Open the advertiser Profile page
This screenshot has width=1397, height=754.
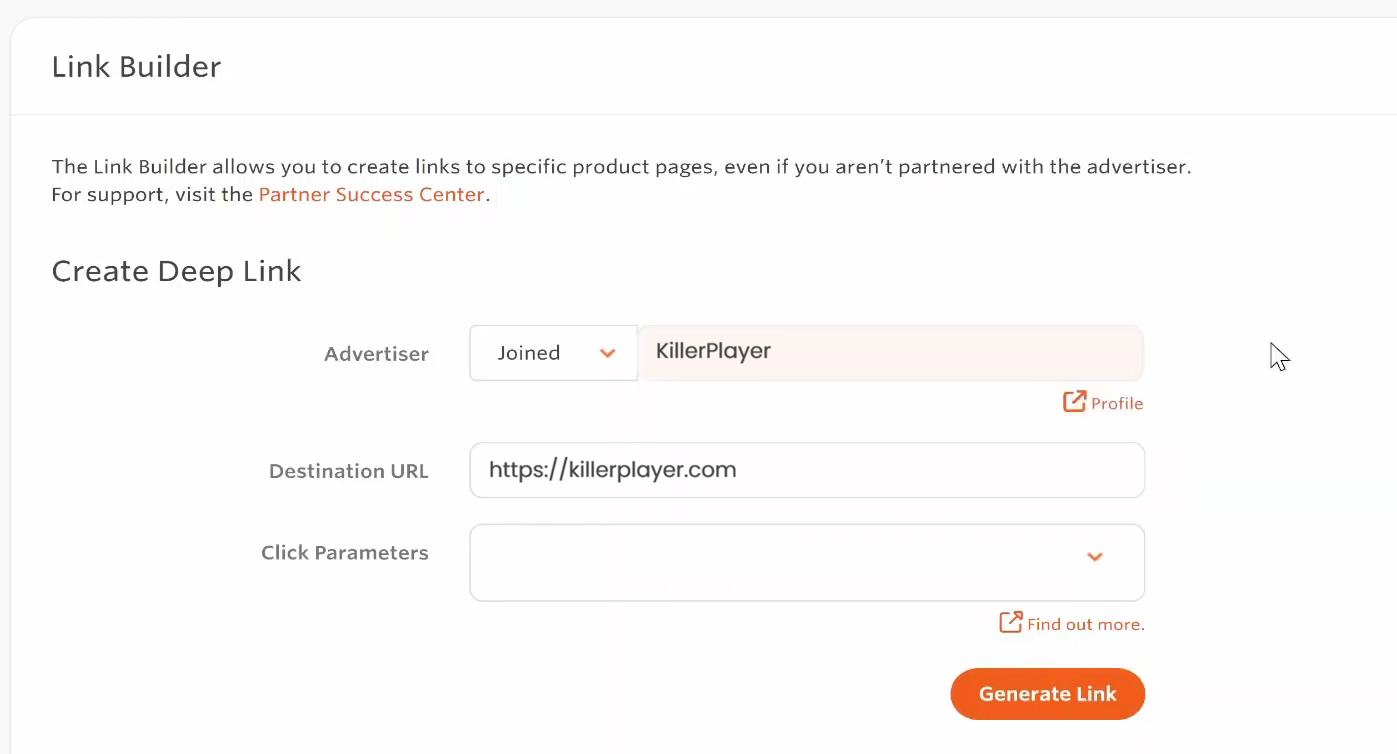[x=1117, y=403]
